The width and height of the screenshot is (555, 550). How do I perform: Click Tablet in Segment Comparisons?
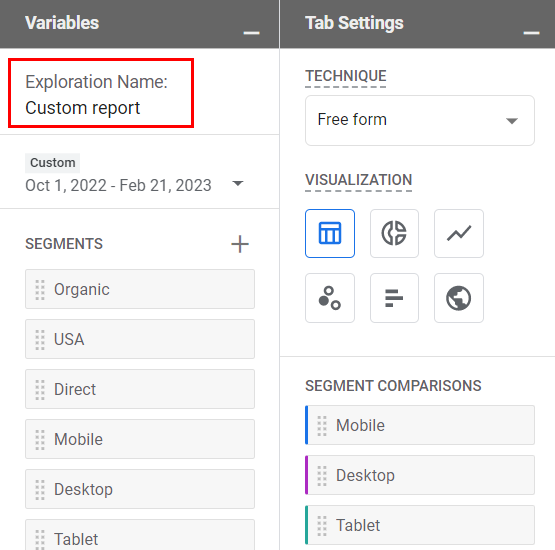(420, 525)
